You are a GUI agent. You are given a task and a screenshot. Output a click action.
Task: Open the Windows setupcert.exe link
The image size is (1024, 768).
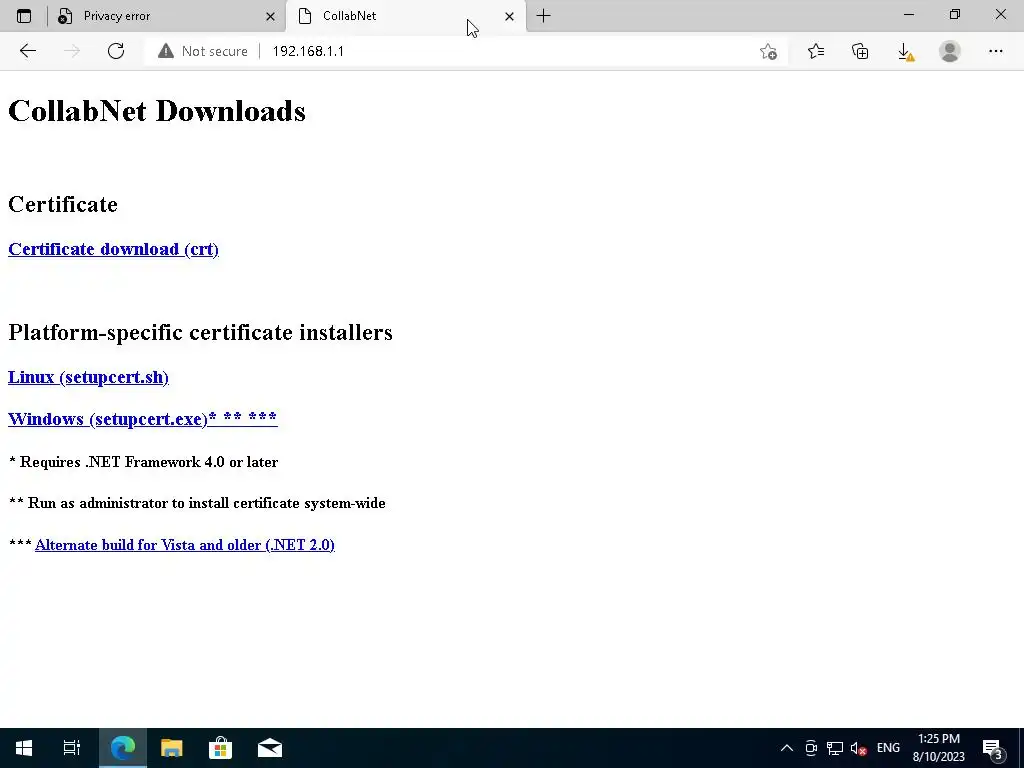(142, 418)
